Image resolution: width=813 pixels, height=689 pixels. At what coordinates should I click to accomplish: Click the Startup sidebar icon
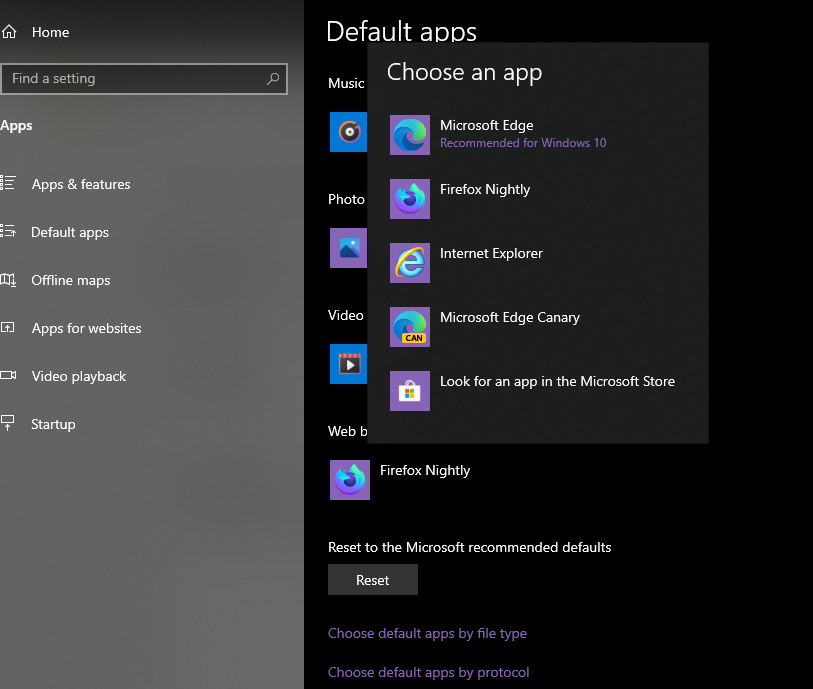(8, 423)
